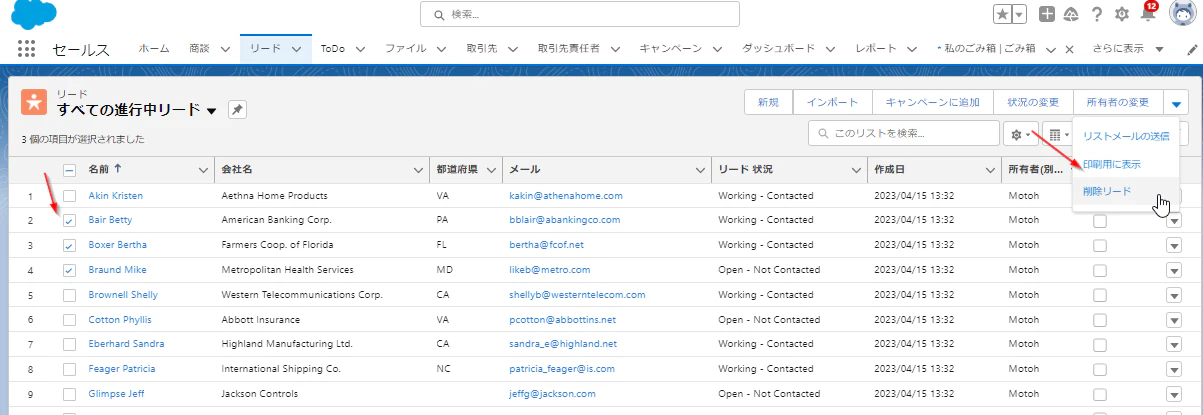Click the orange Lead object icon
The width and height of the screenshot is (1203, 415).
pos(35,102)
